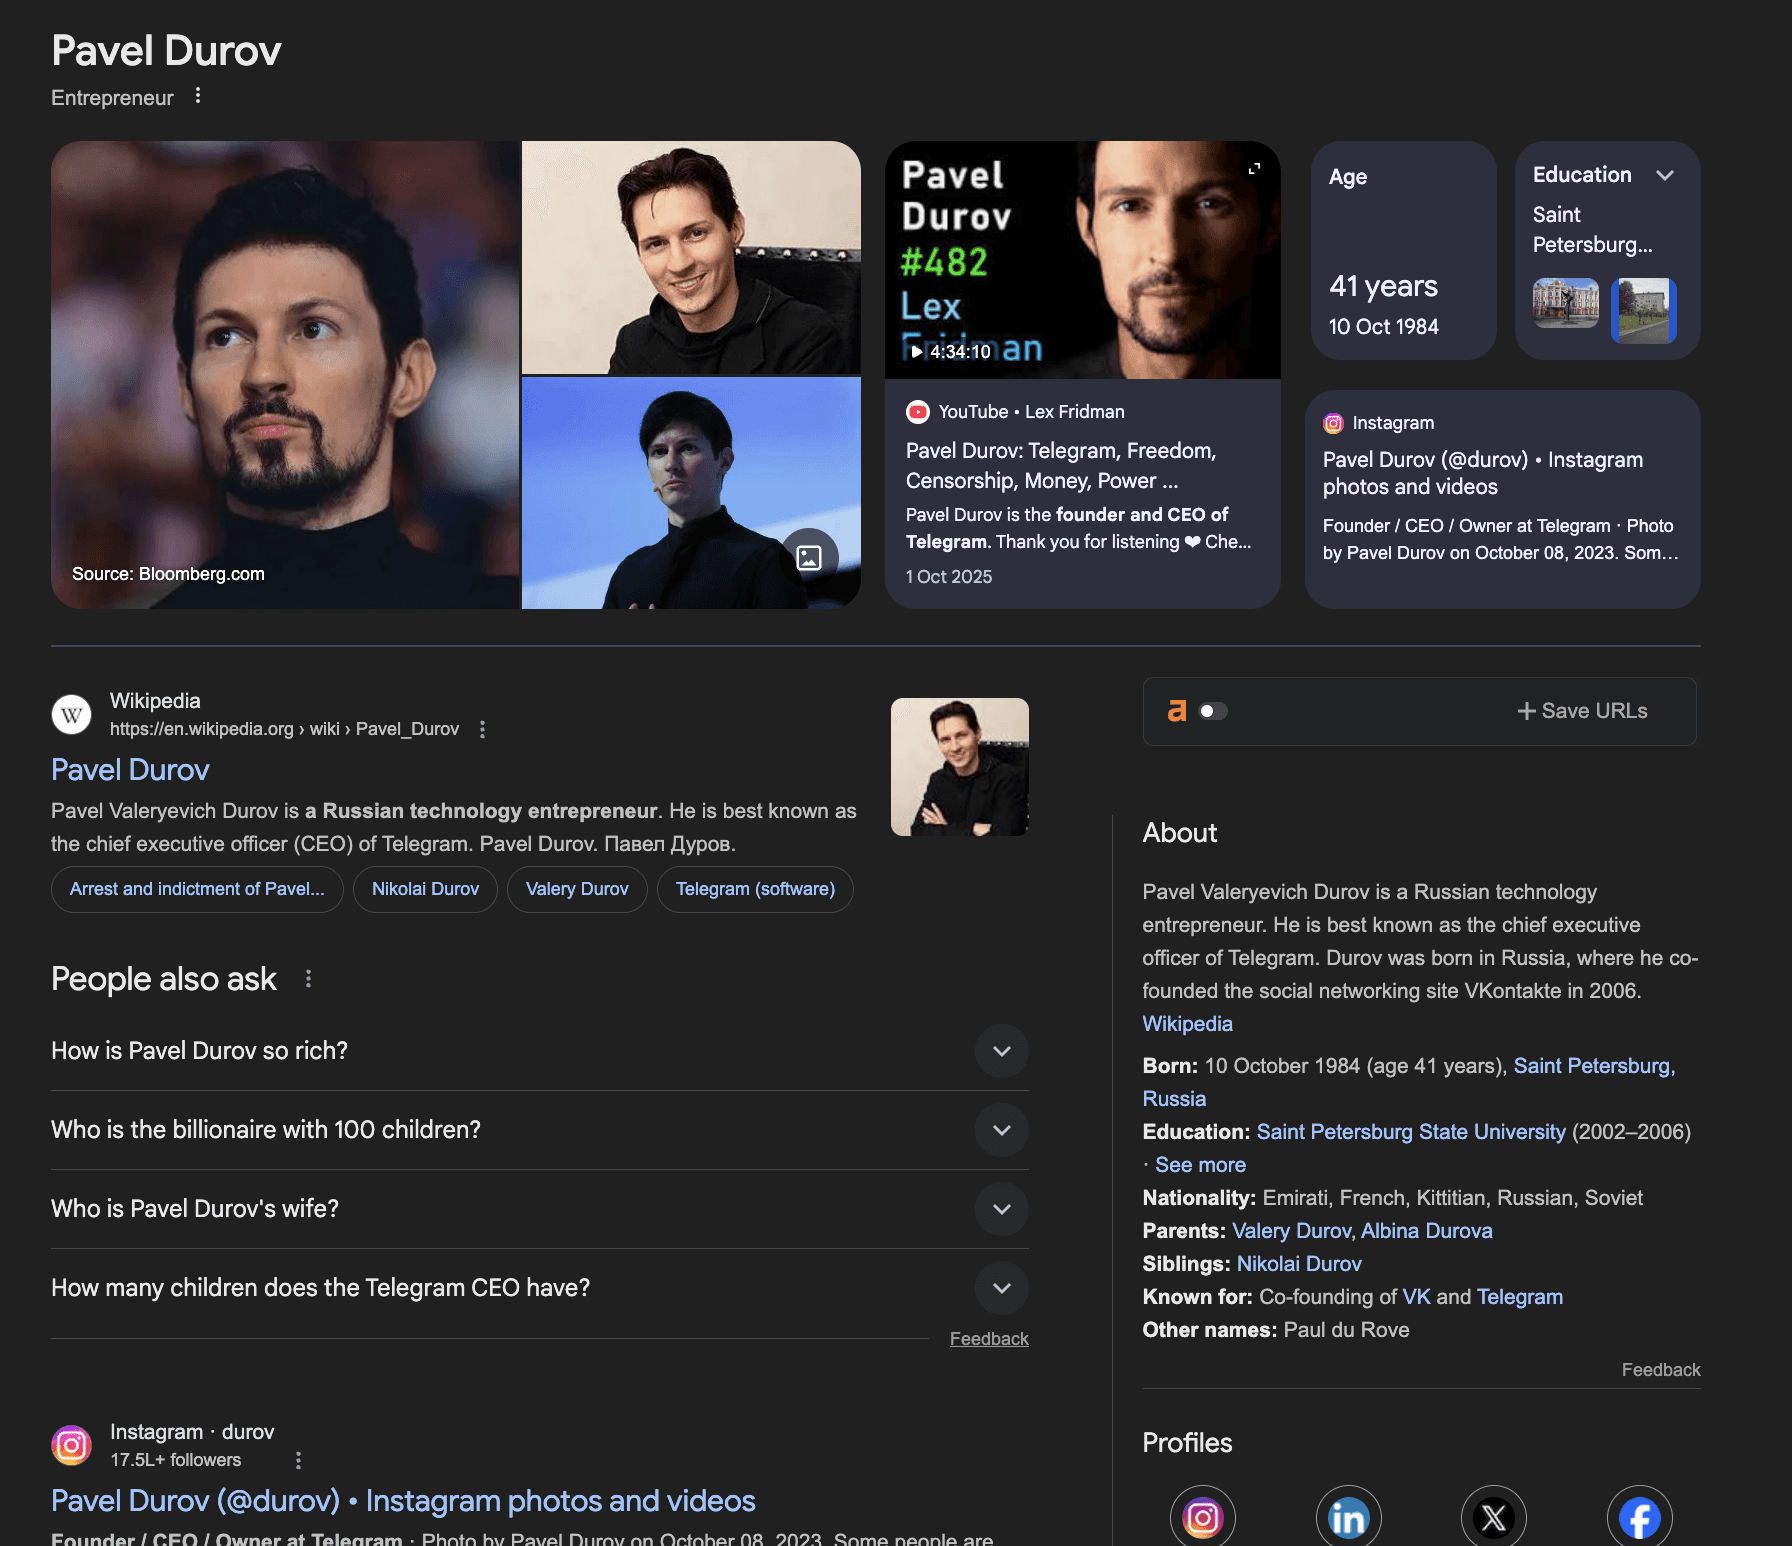Click the Feedback link under About panel

(x=1661, y=1370)
